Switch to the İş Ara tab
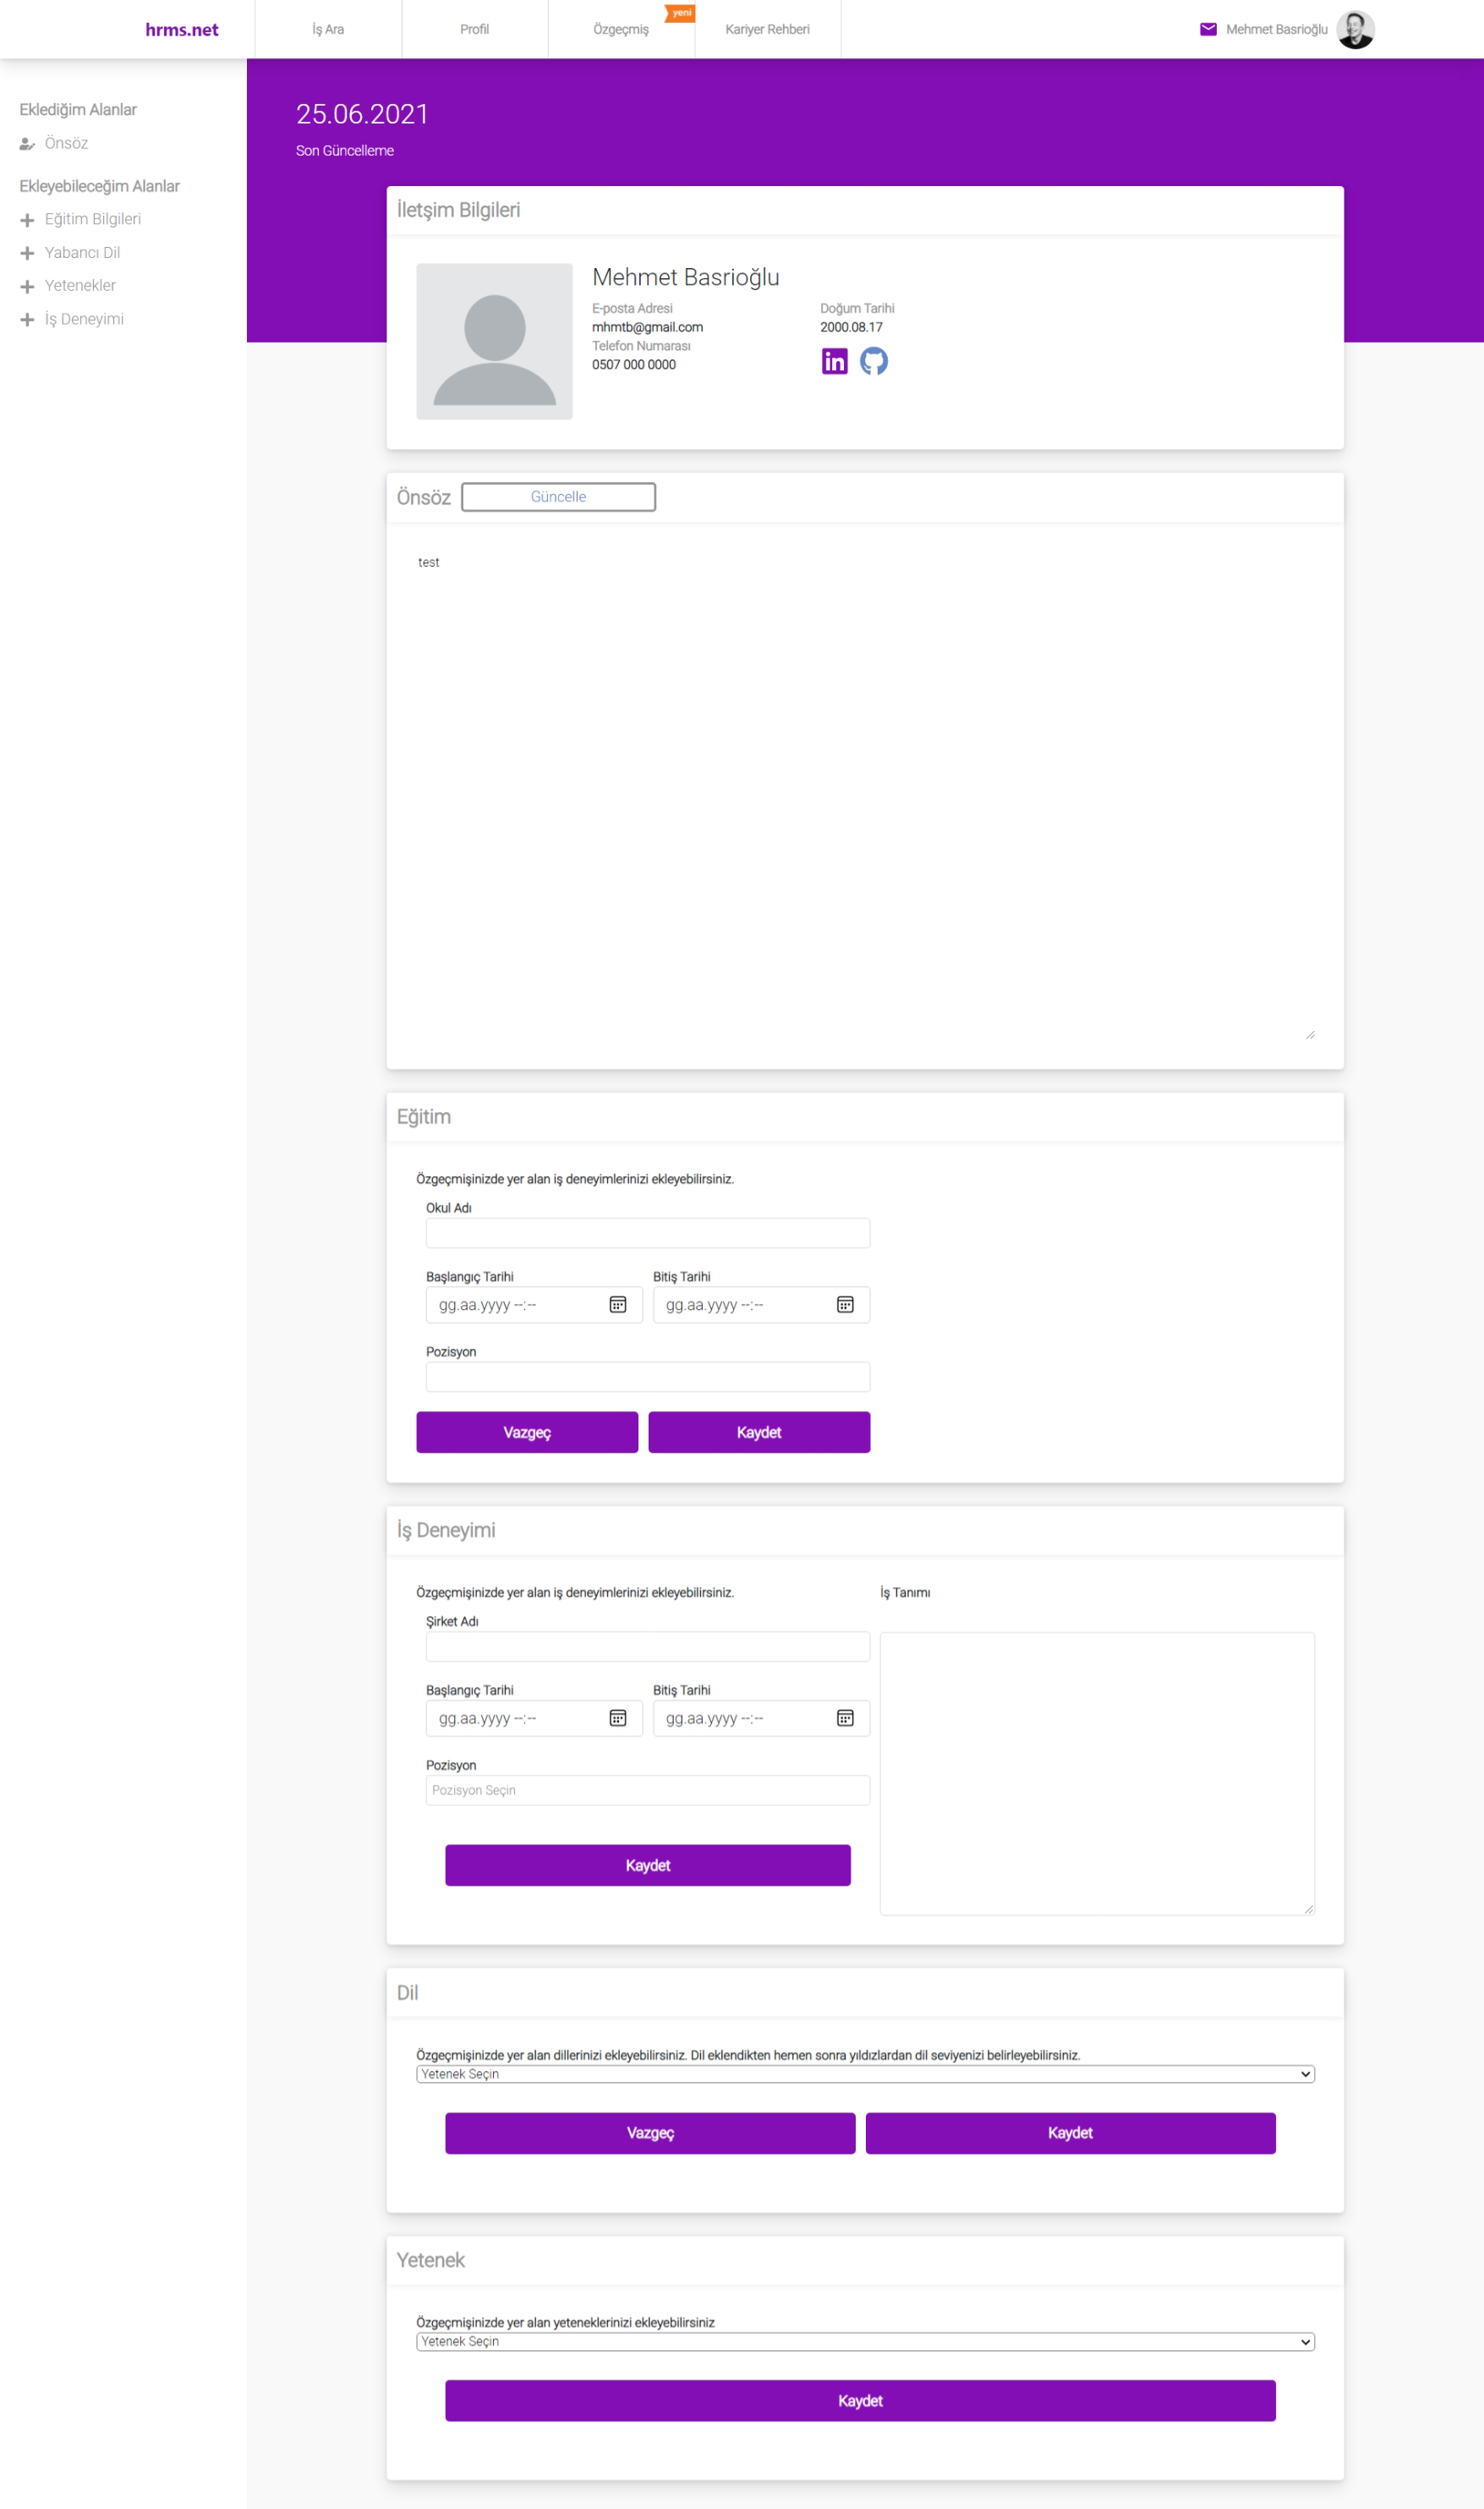Image resolution: width=1484 pixels, height=2509 pixels. pos(328,29)
